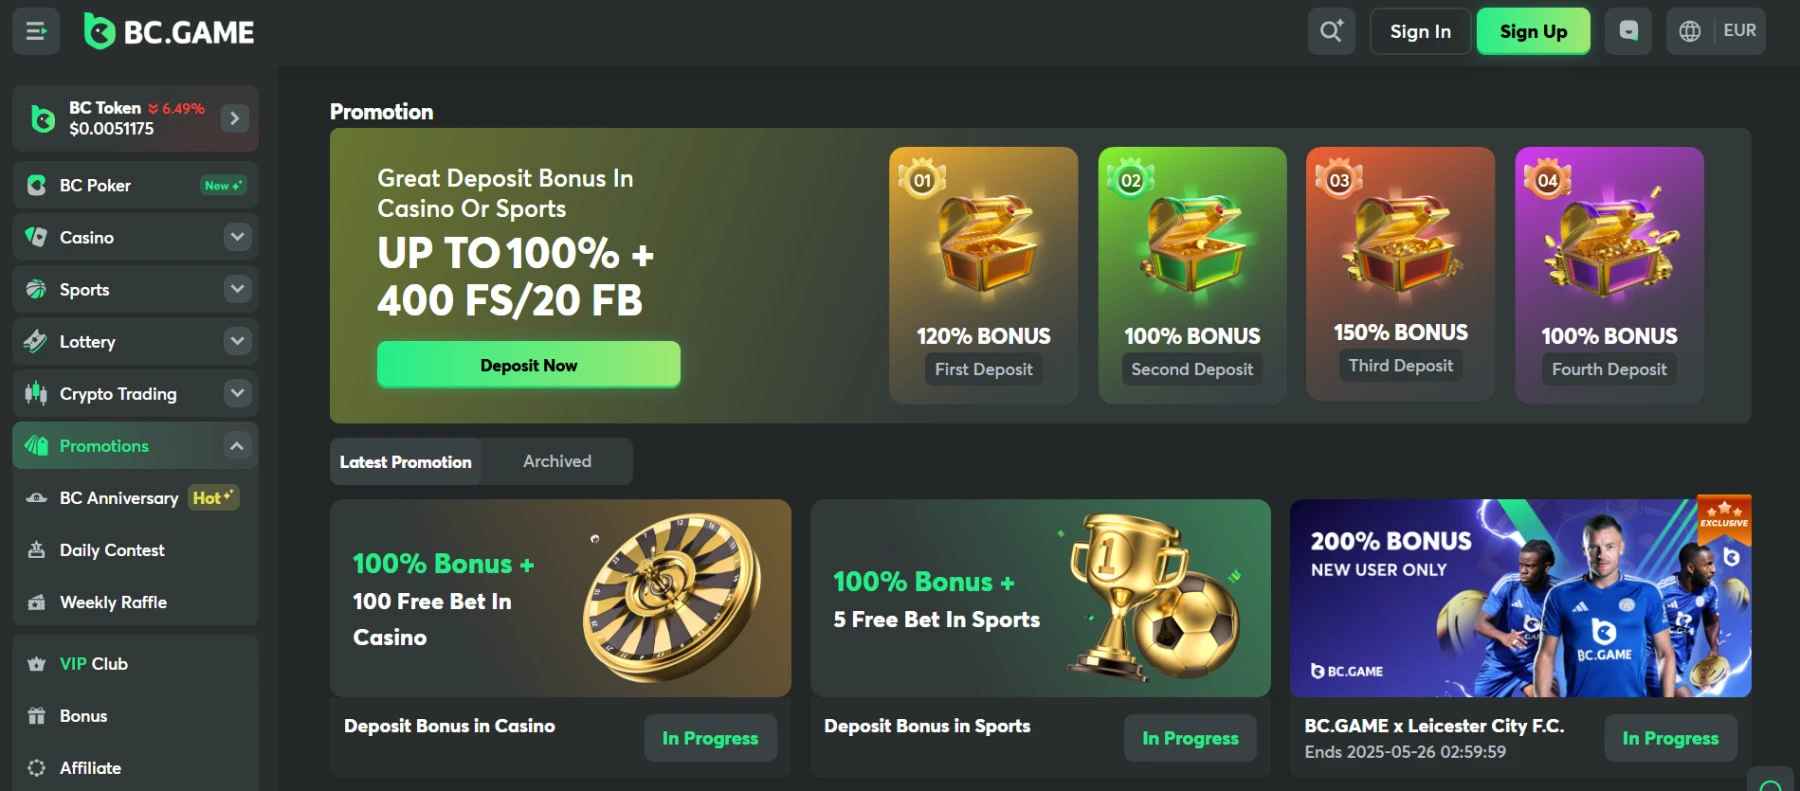1800x791 pixels.
Task: Open the chat icon in the header
Action: point(1628,31)
